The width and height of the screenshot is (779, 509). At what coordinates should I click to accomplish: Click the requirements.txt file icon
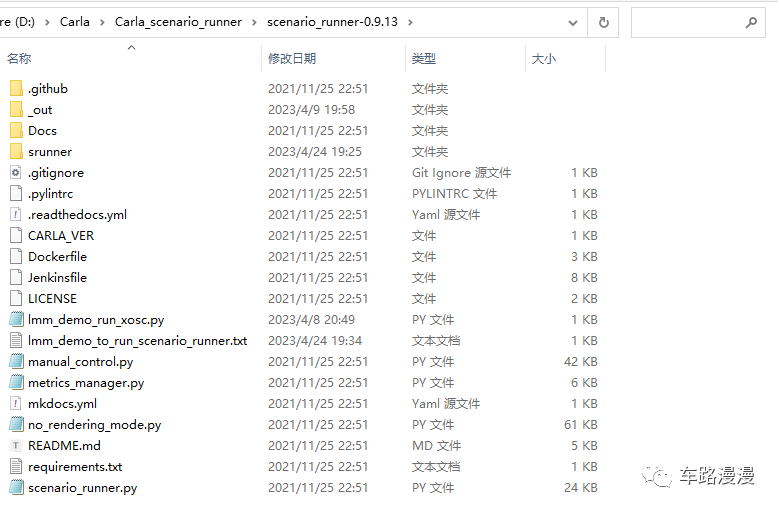16,466
